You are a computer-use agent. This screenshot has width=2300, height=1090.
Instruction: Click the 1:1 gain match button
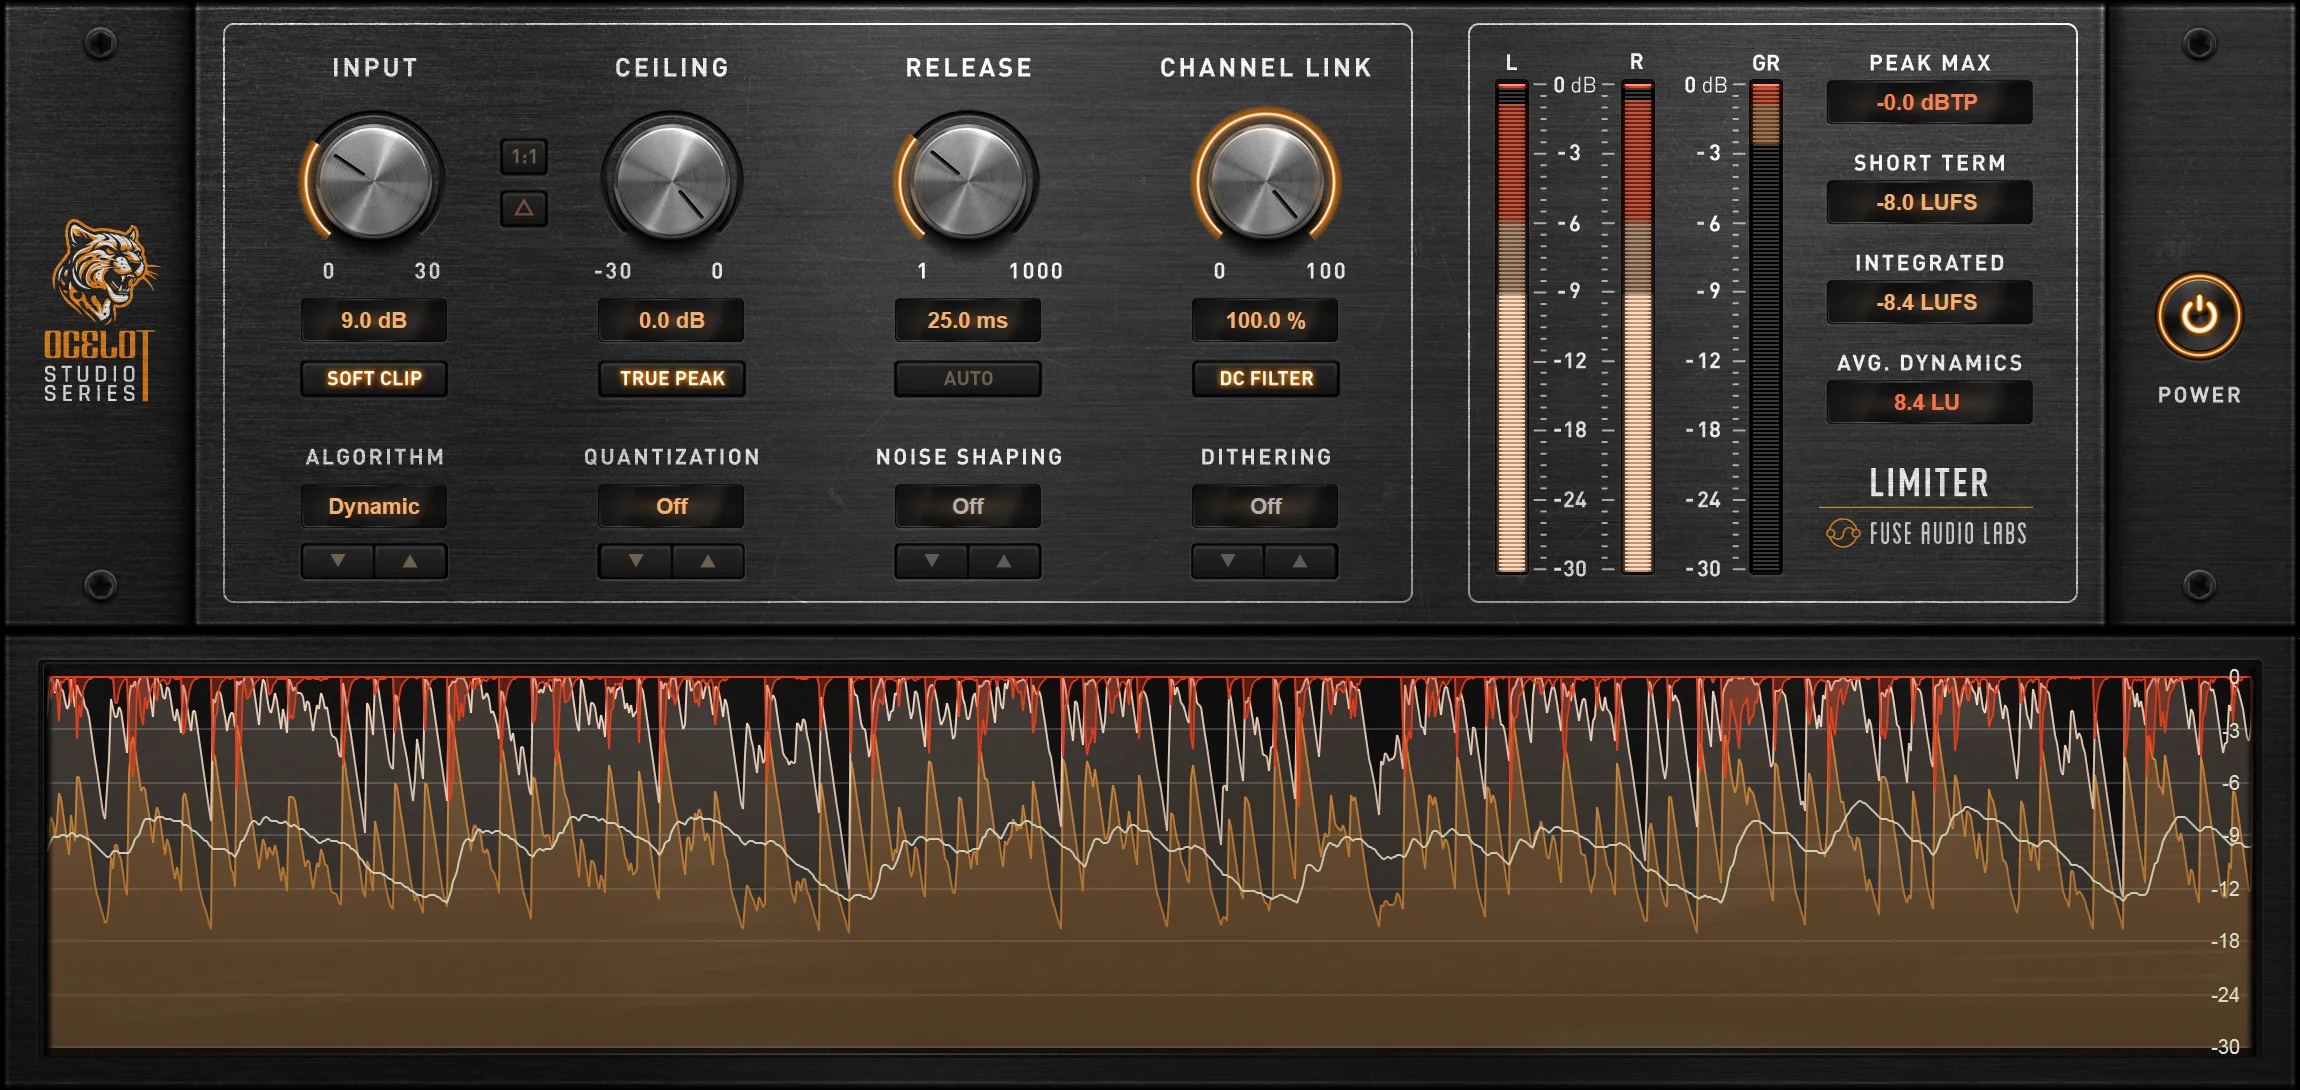pos(524,158)
